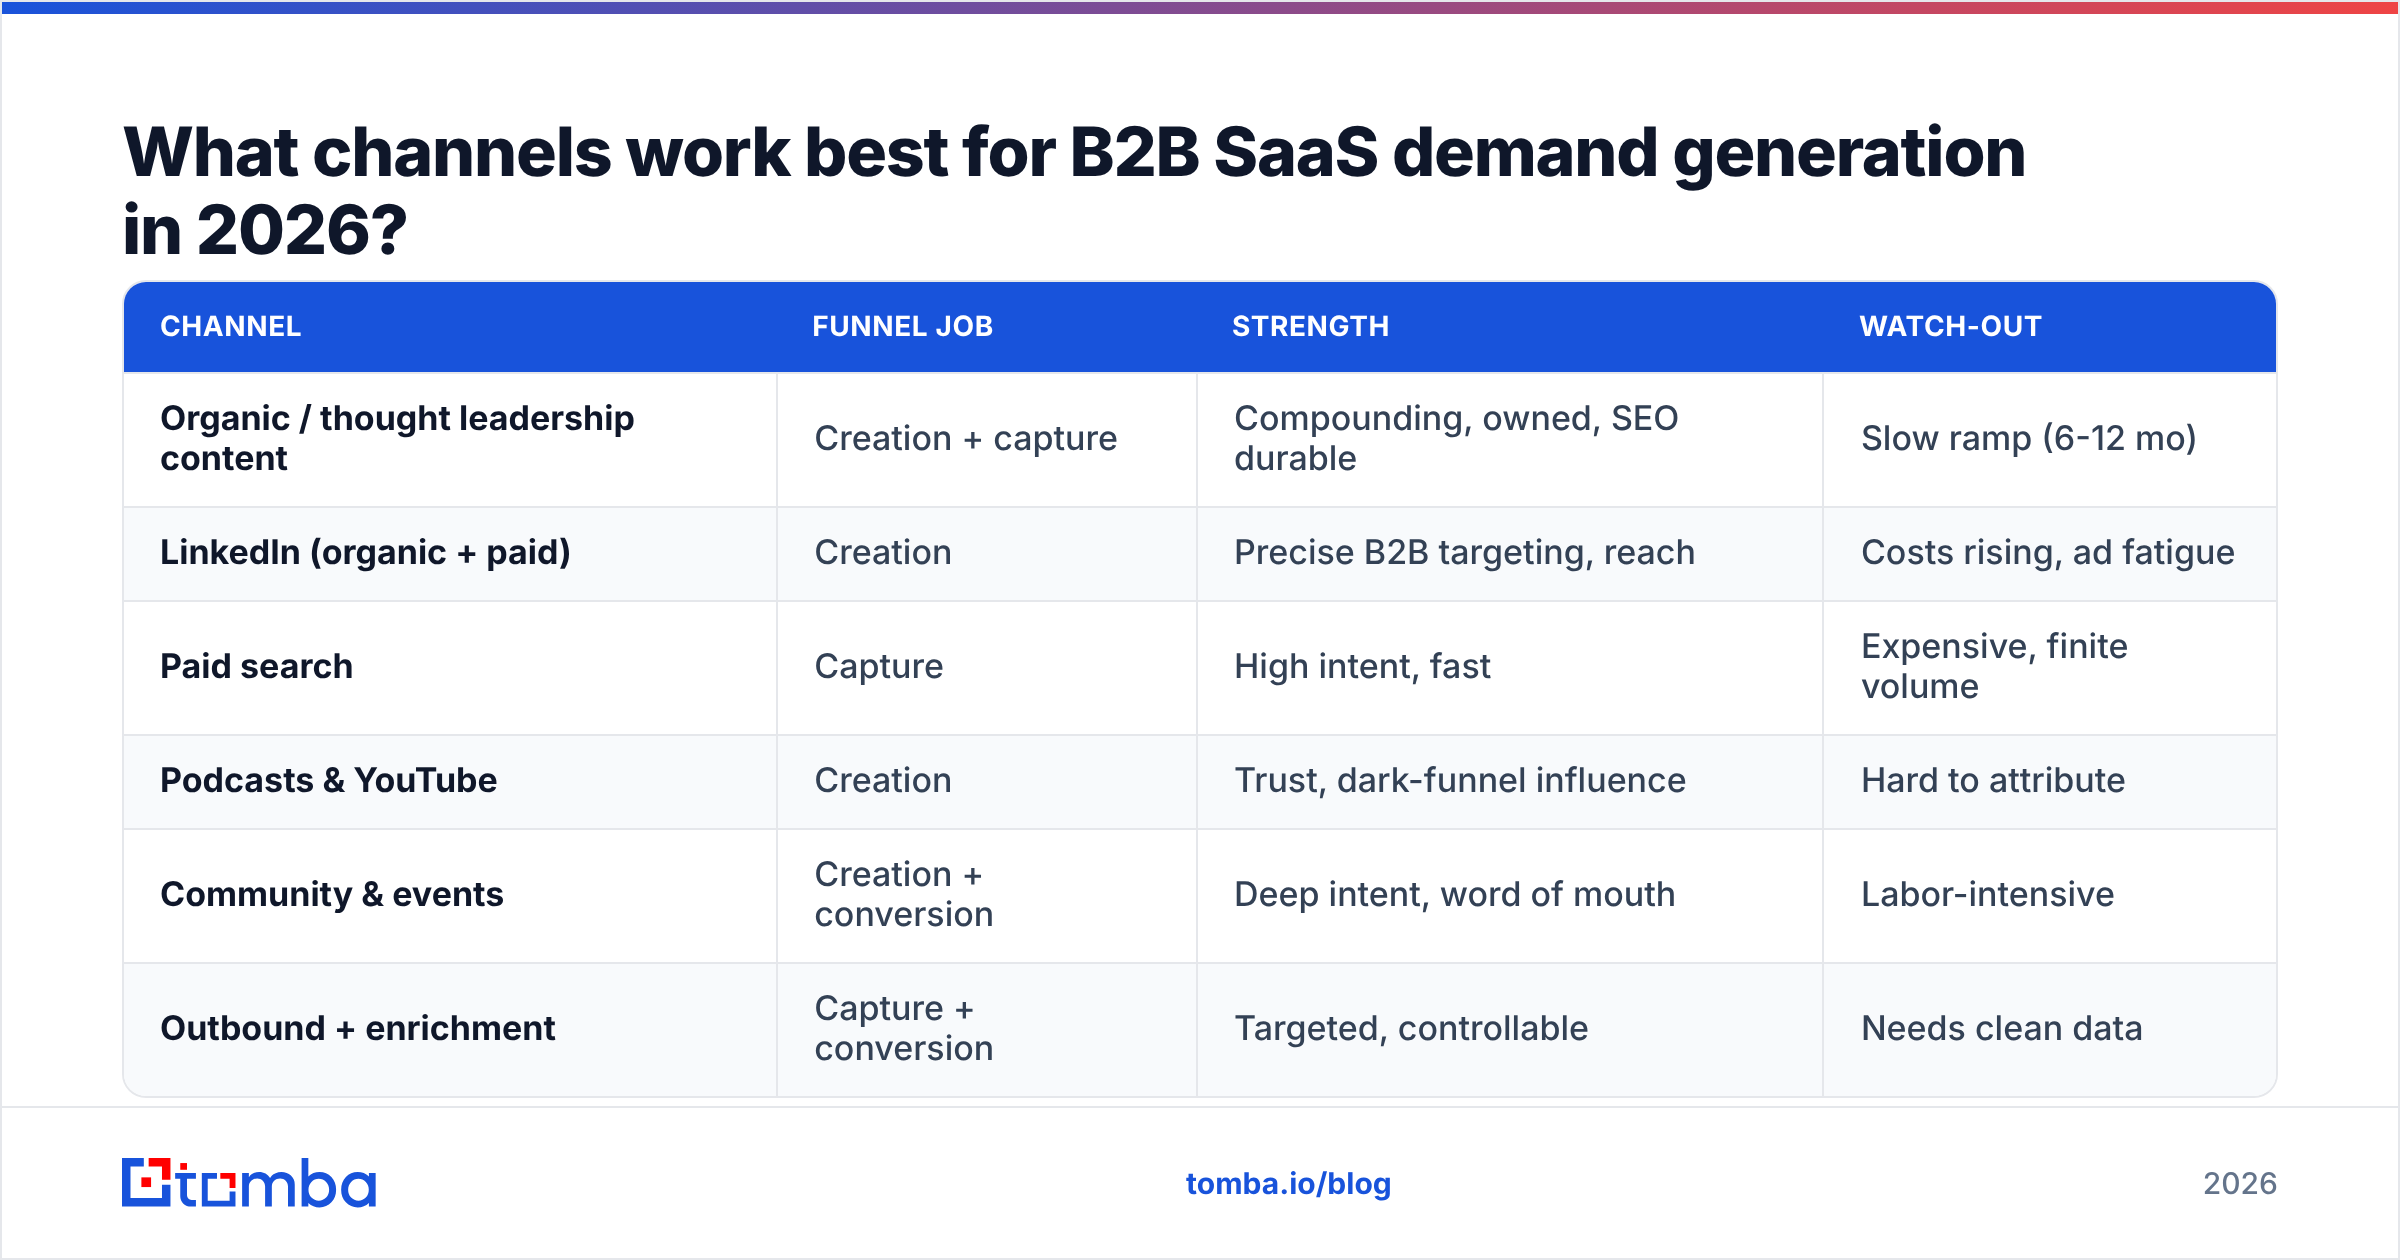The width and height of the screenshot is (2400, 1260).
Task: Select 'Expensive, finite volume' cell
Action: point(2050,667)
